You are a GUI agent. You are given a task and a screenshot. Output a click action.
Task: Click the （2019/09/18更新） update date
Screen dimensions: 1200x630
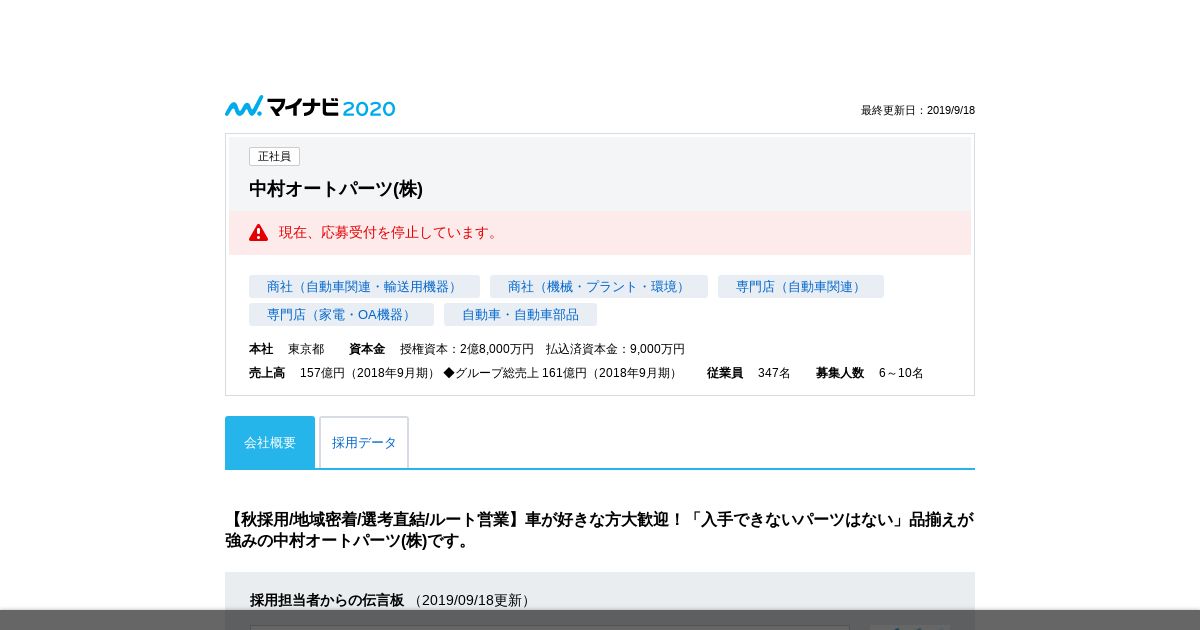point(472,600)
